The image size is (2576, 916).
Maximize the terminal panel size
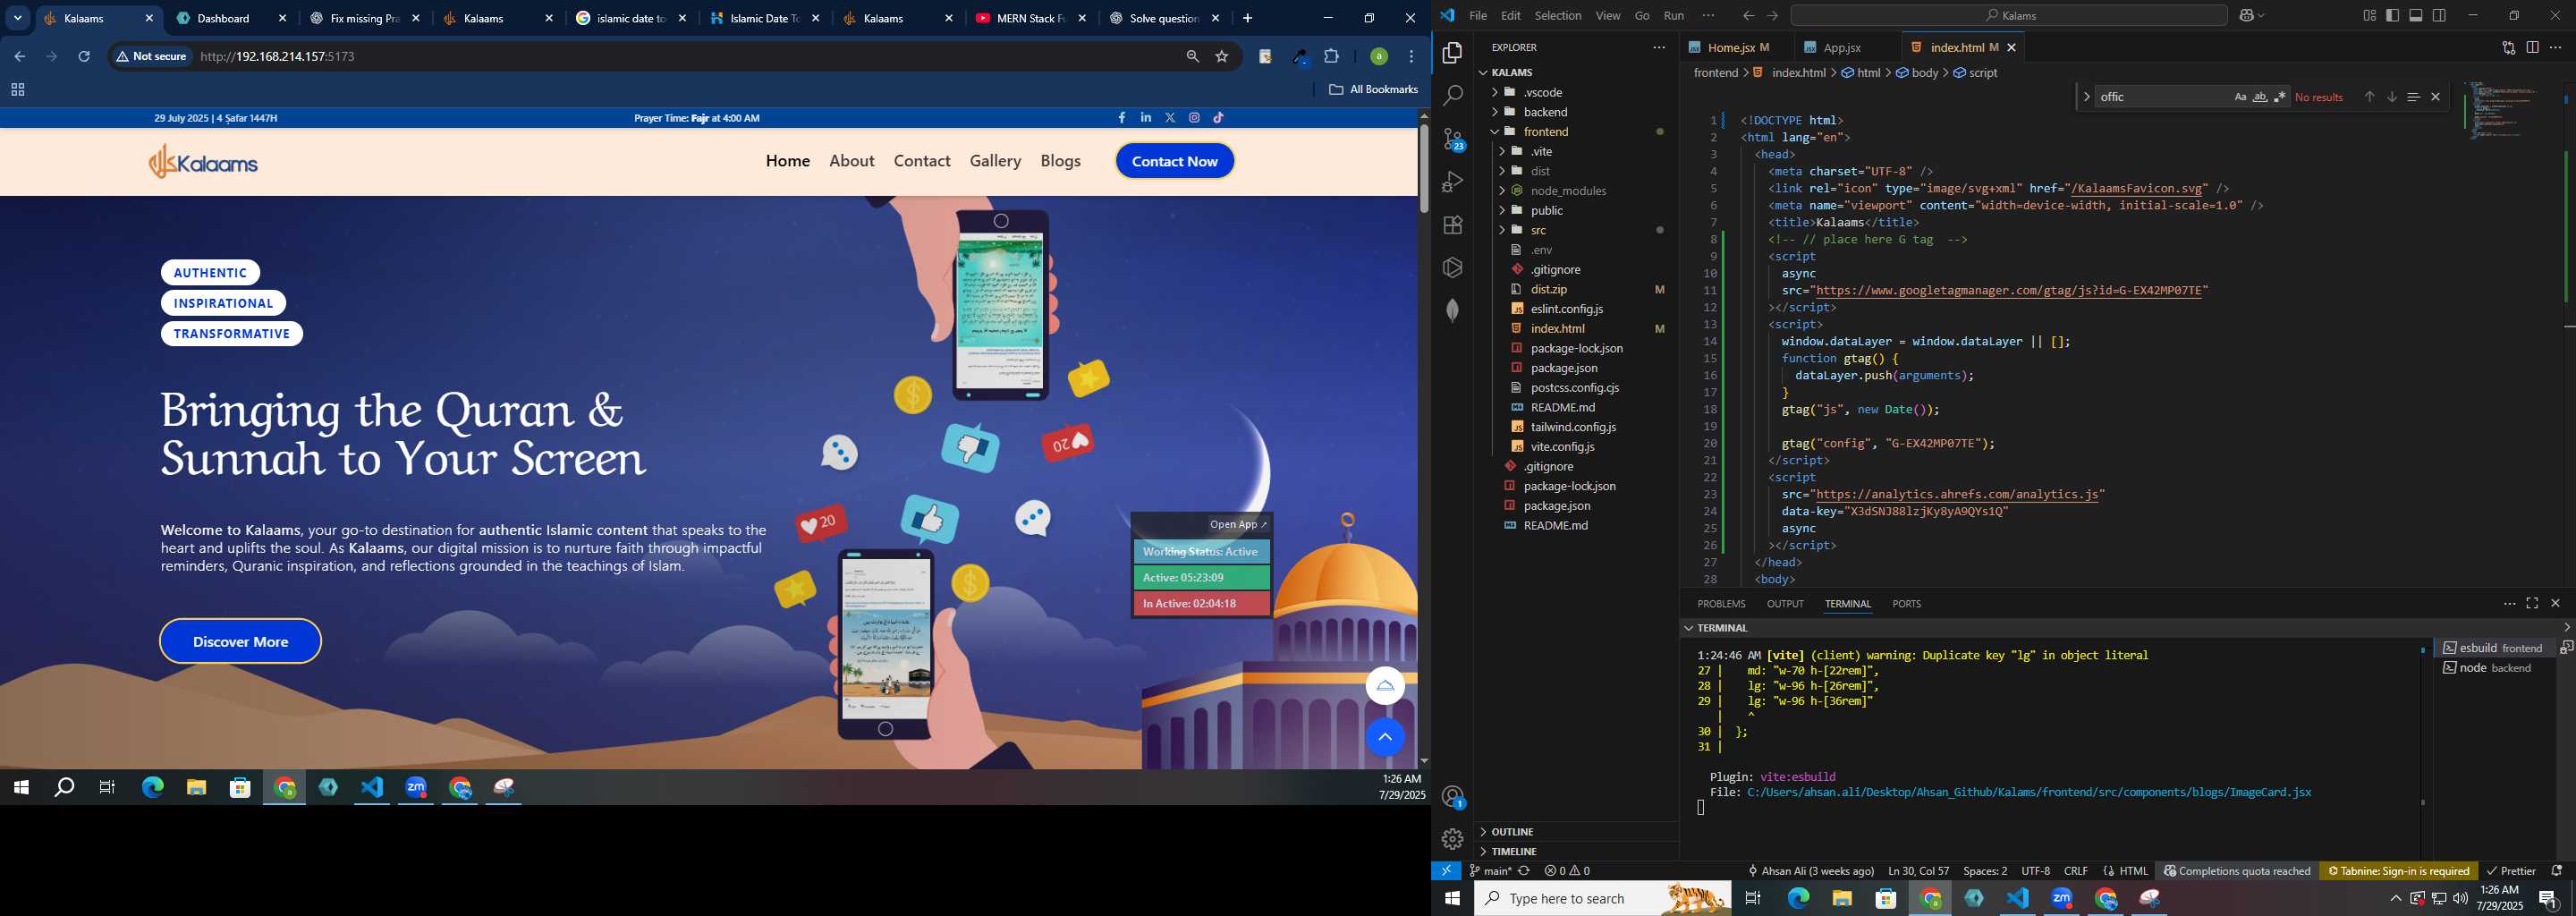tap(2532, 603)
